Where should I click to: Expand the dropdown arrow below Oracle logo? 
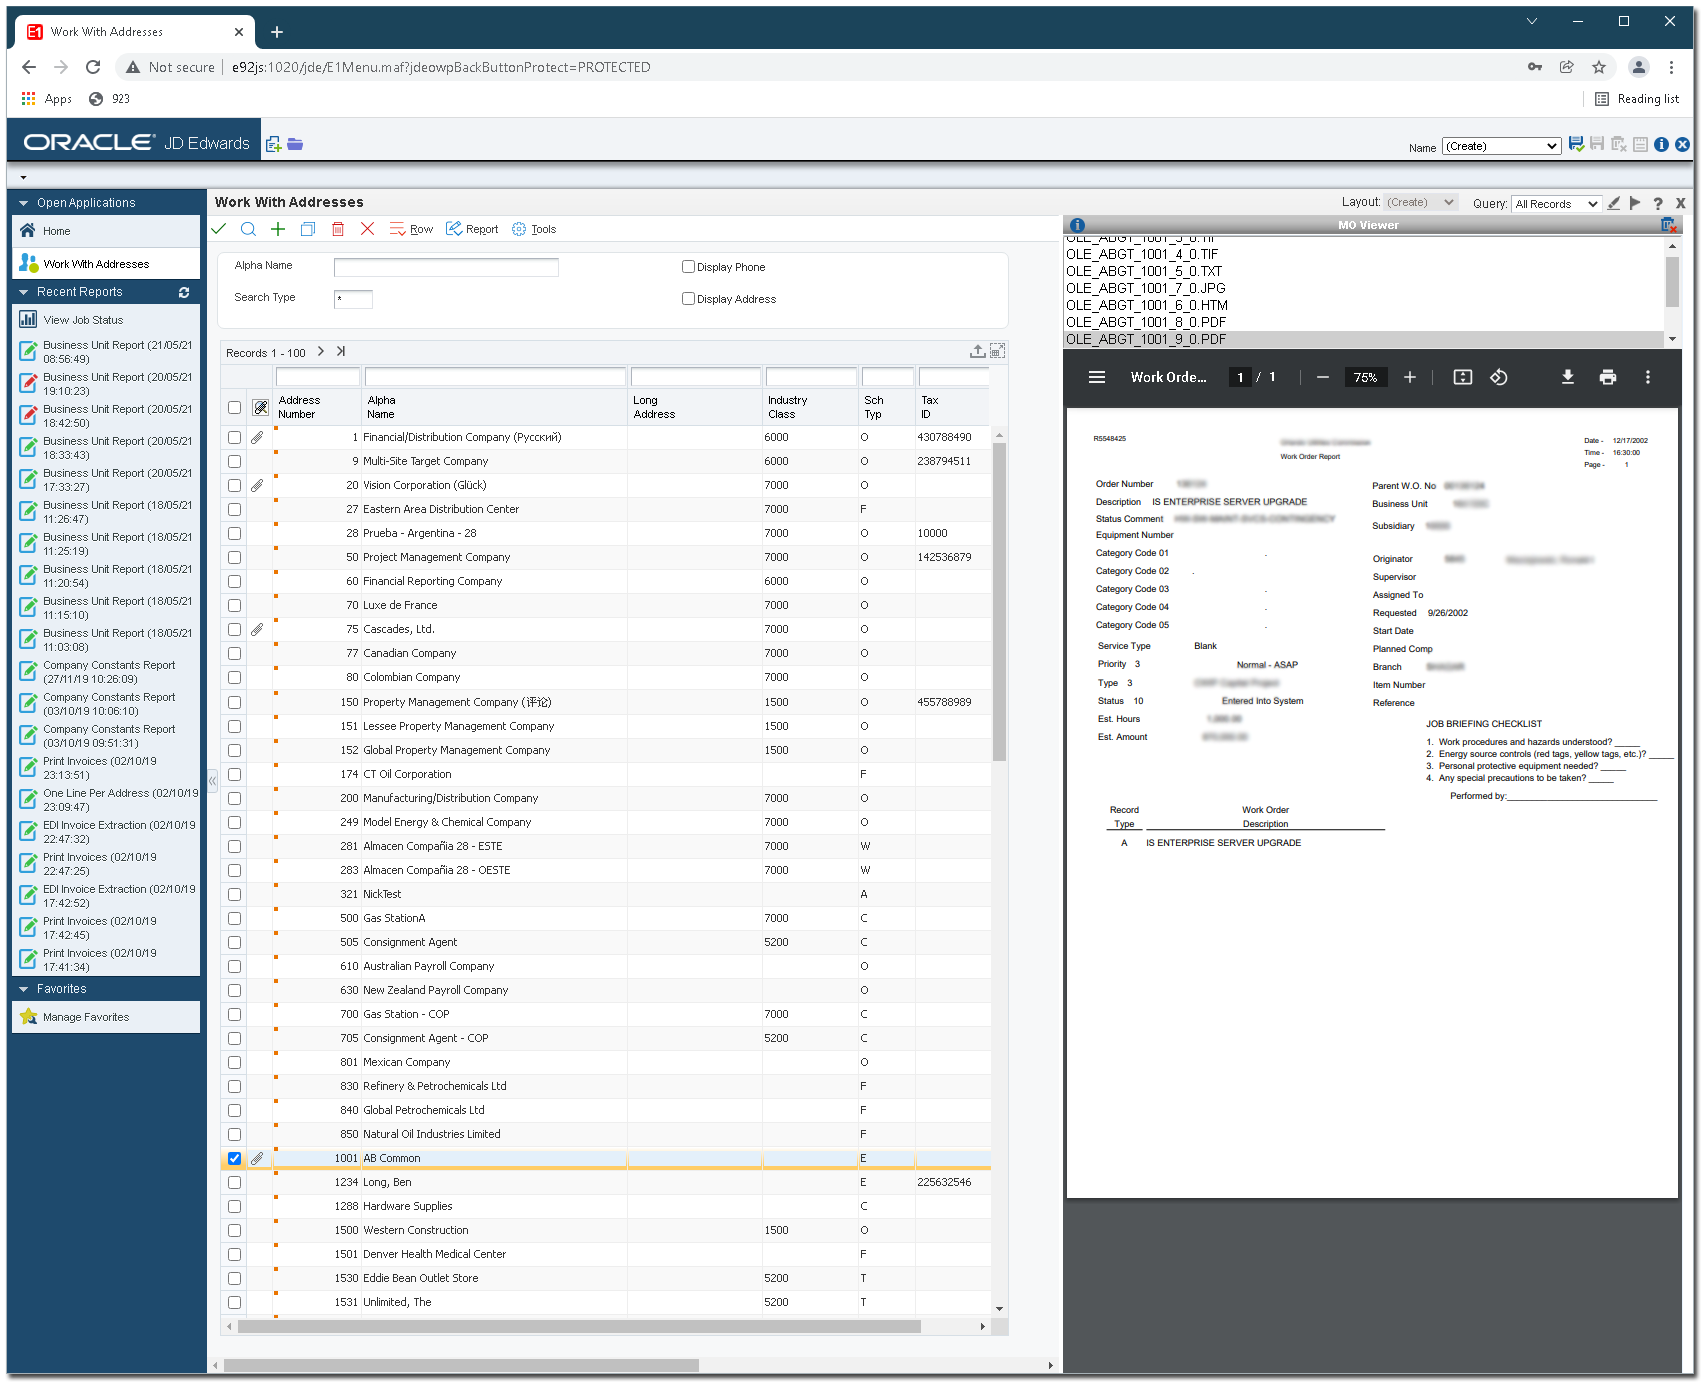tap(23, 178)
